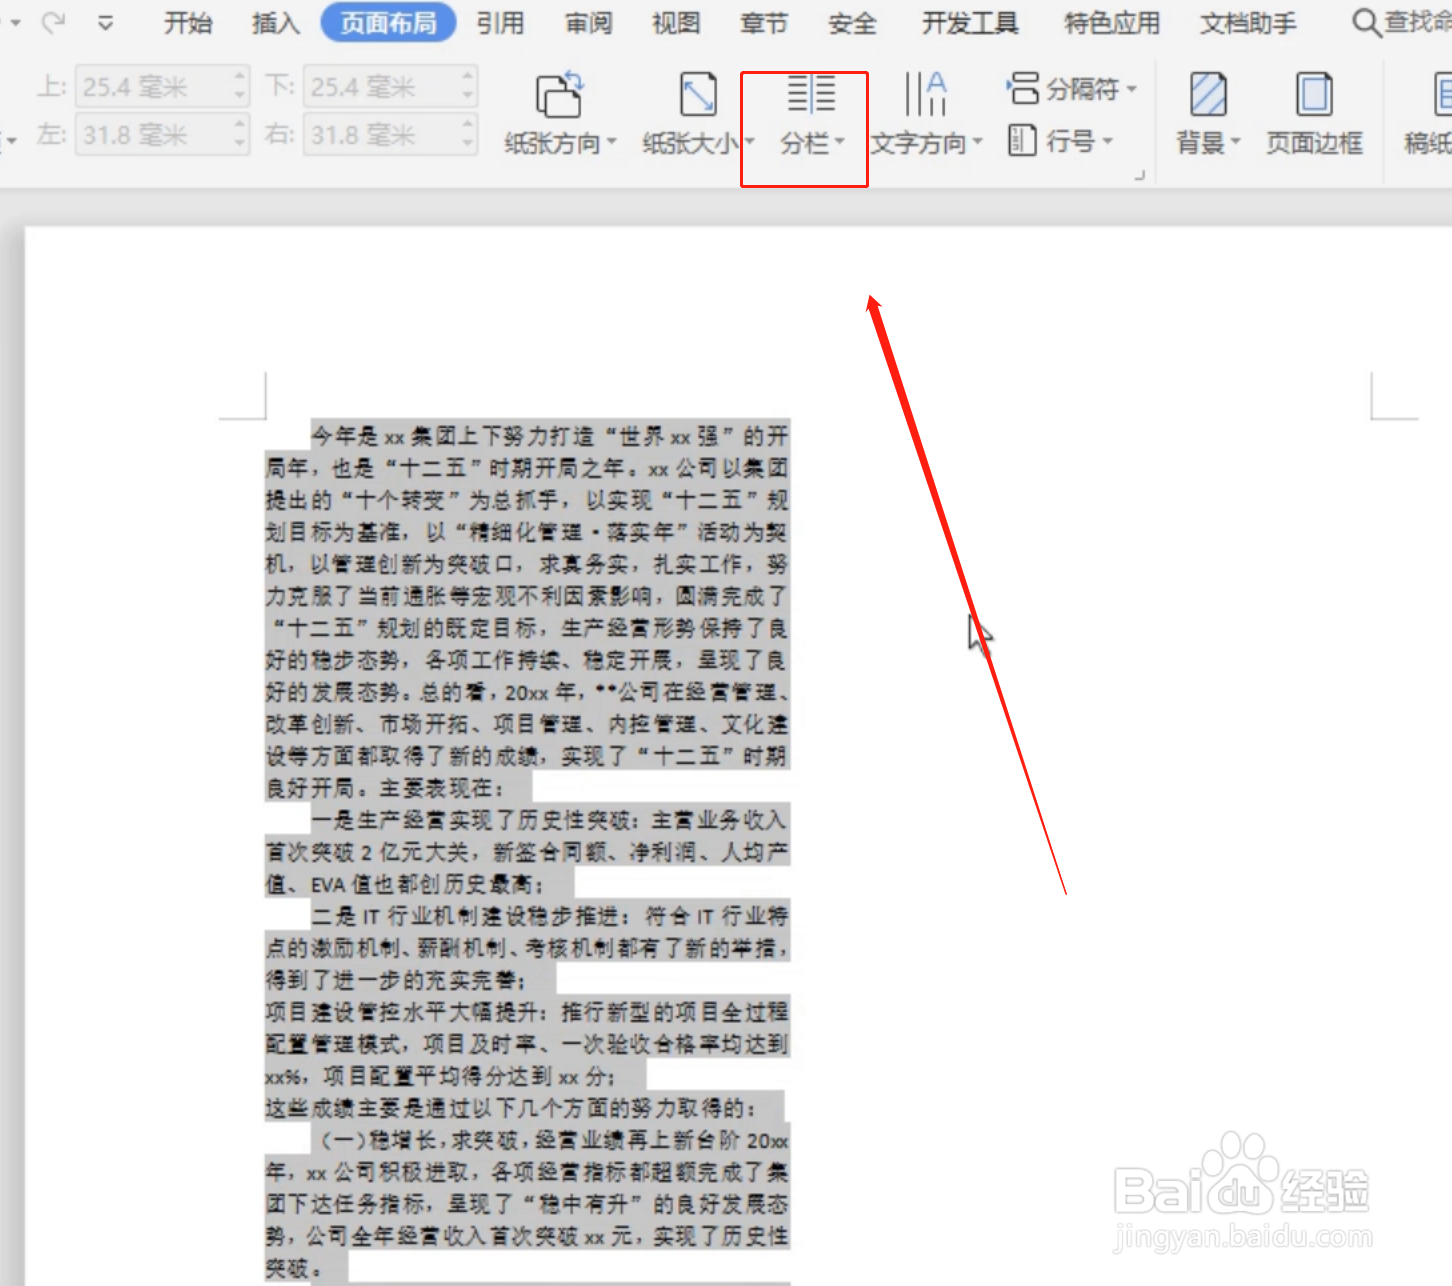Switch to the 开发工具 tab
This screenshot has width=1452, height=1286.
tap(970, 22)
